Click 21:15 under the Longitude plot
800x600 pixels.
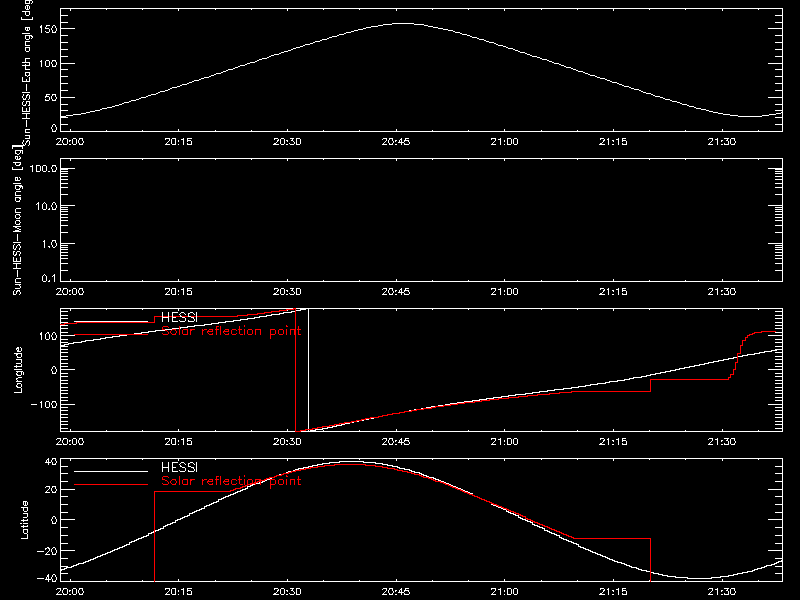click(x=613, y=441)
